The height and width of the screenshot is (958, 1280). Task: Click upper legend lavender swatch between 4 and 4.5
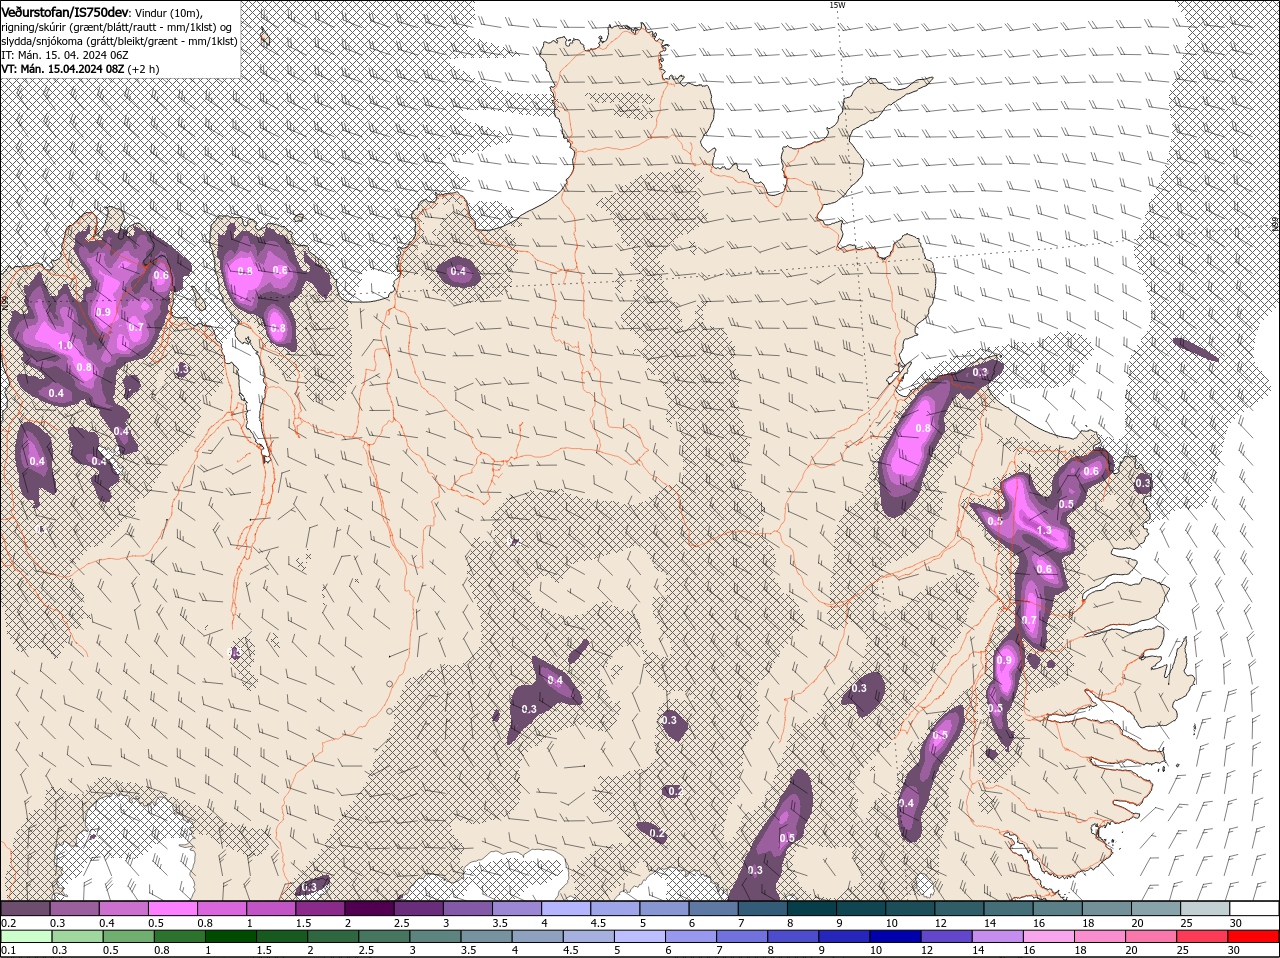(x=566, y=908)
